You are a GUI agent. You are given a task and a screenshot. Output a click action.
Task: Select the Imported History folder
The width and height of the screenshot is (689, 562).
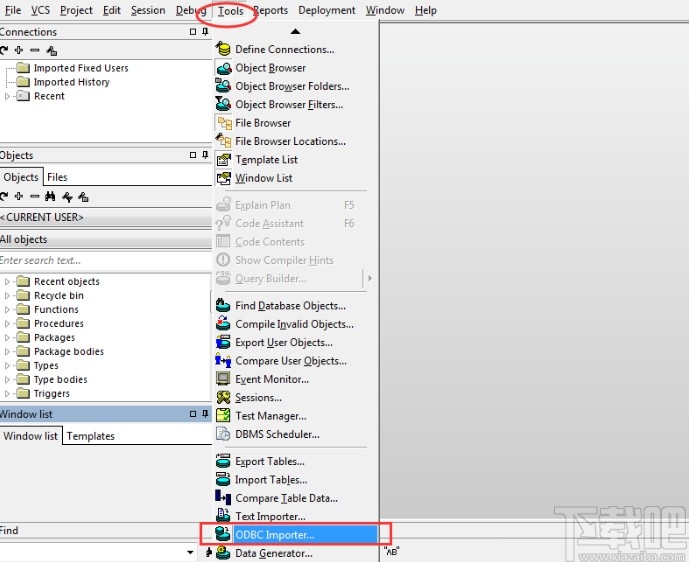click(x=63, y=82)
